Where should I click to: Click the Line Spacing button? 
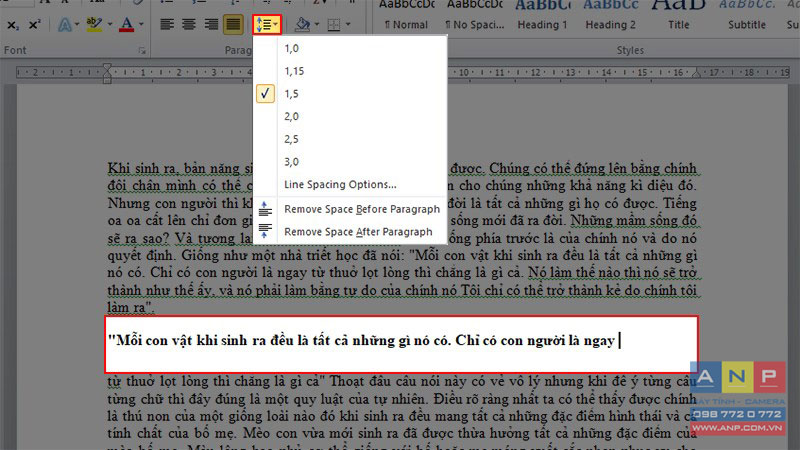click(x=267, y=24)
